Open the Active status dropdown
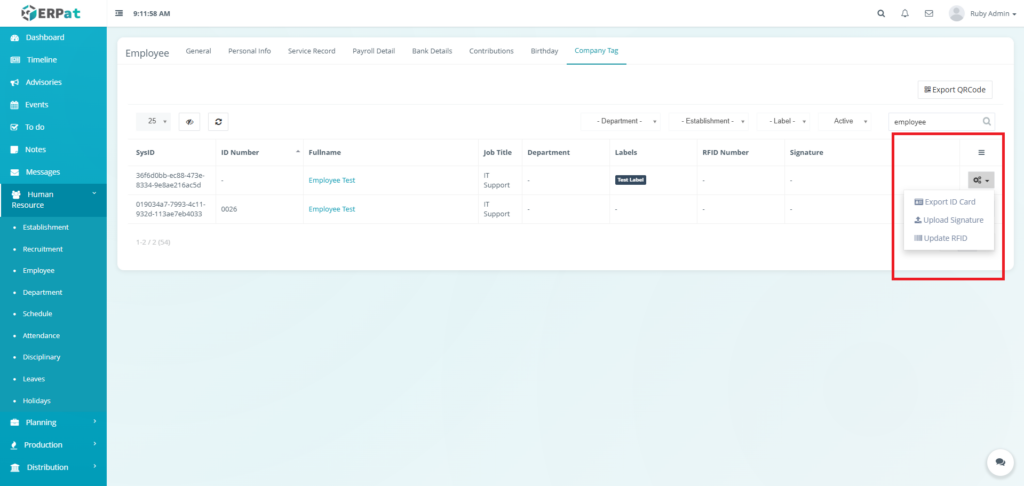1024x486 pixels. pyautogui.click(x=849, y=121)
